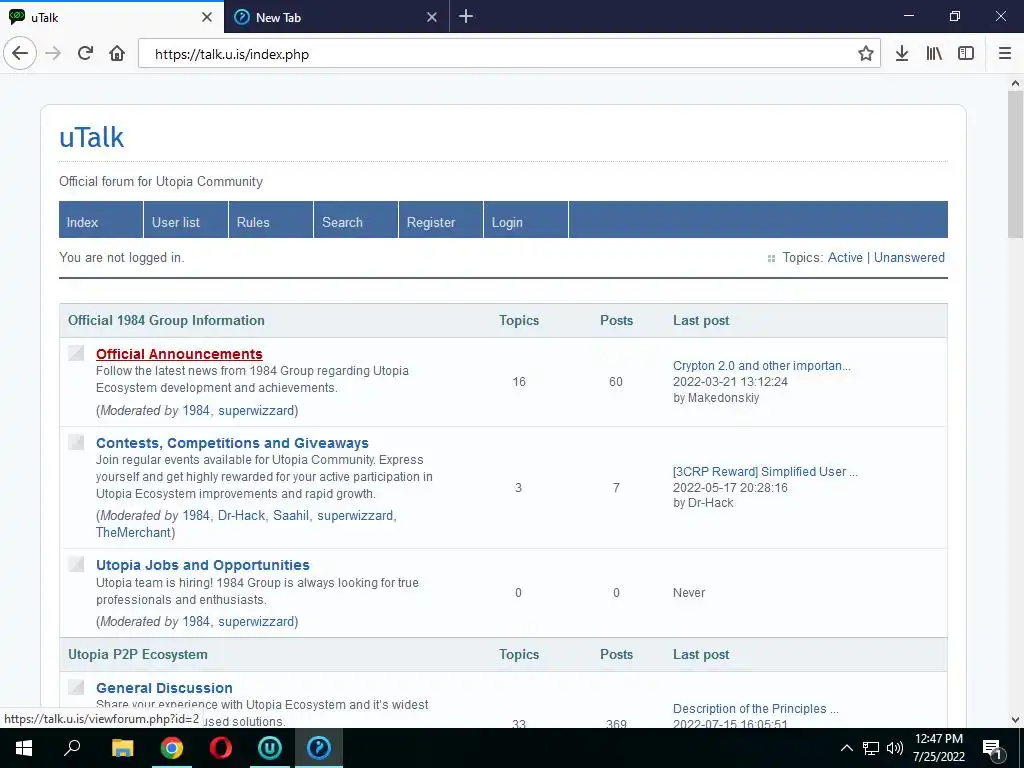
Task: Open superwizzard moderator link under Official Announcements
Action: click(x=256, y=410)
